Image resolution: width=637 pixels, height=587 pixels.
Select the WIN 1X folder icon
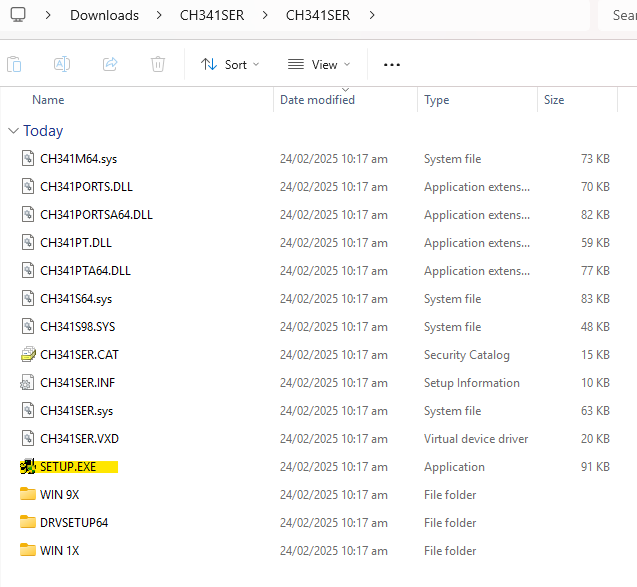coord(28,550)
